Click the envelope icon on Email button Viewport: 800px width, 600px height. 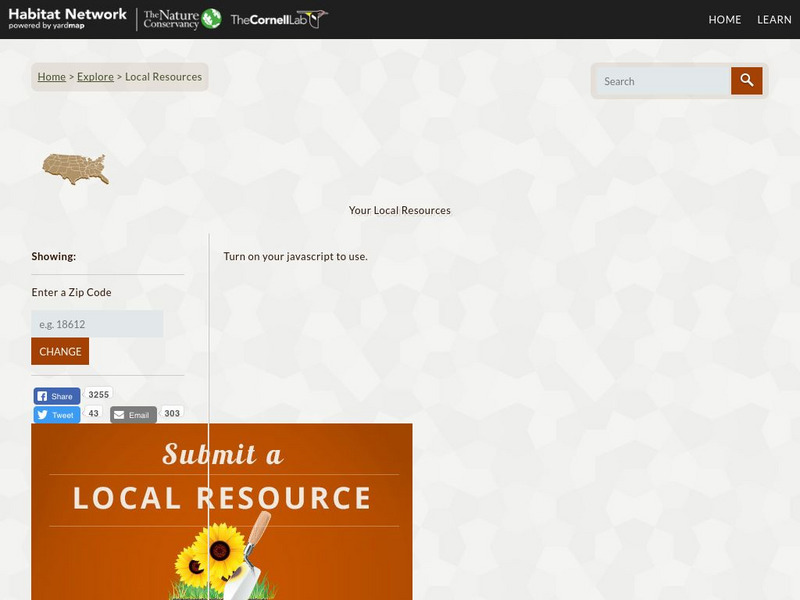[121, 414]
